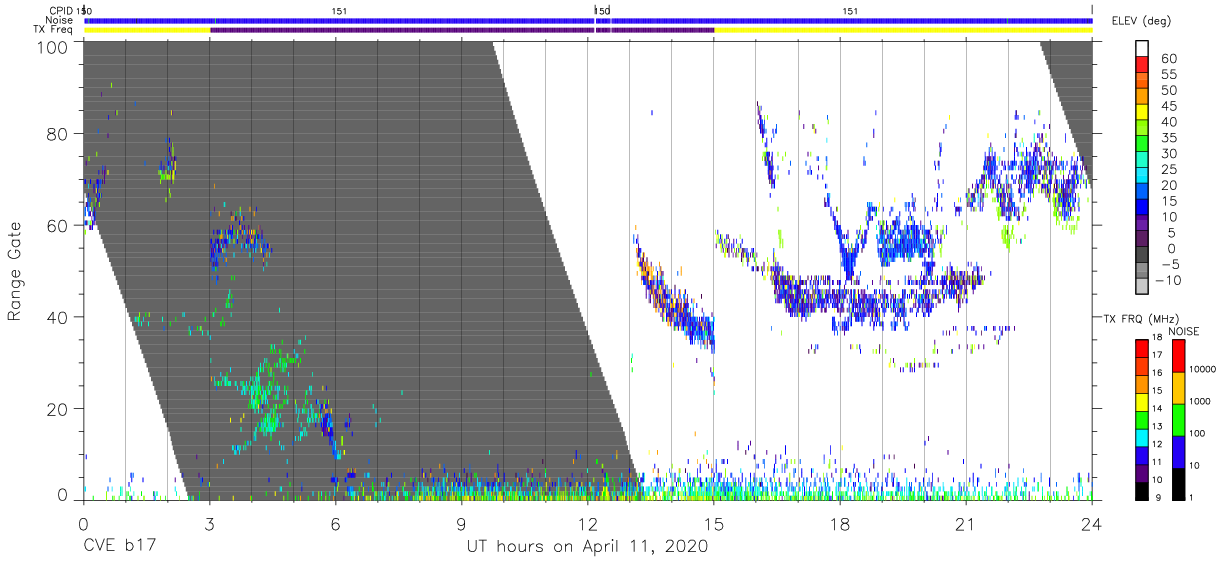The image size is (1228, 567).
Task: Click x-axis tick label '18'
Action: (840, 523)
